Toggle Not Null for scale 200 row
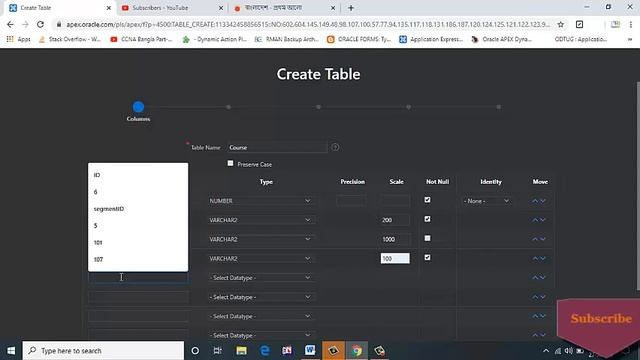Screen dimensions: 640x360 427,219
